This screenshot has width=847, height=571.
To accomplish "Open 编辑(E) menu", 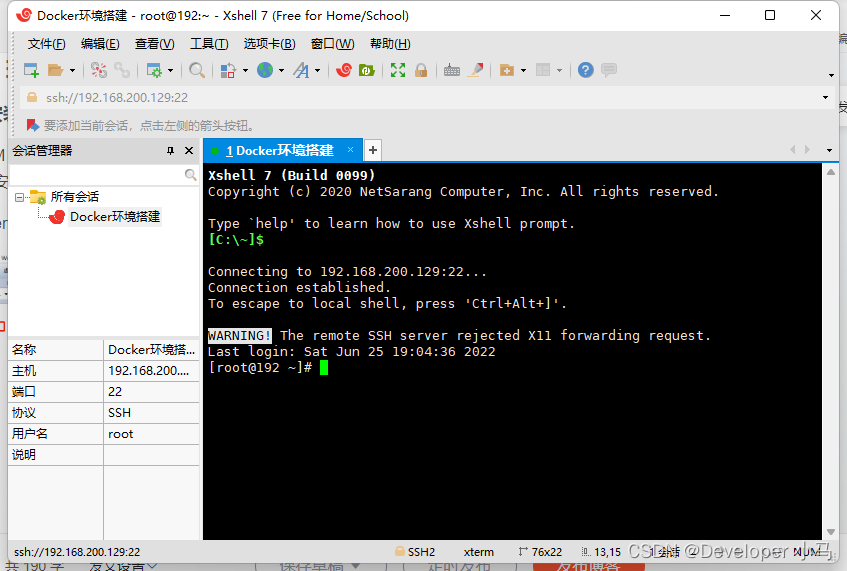I will pyautogui.click(x=100, y=44).
